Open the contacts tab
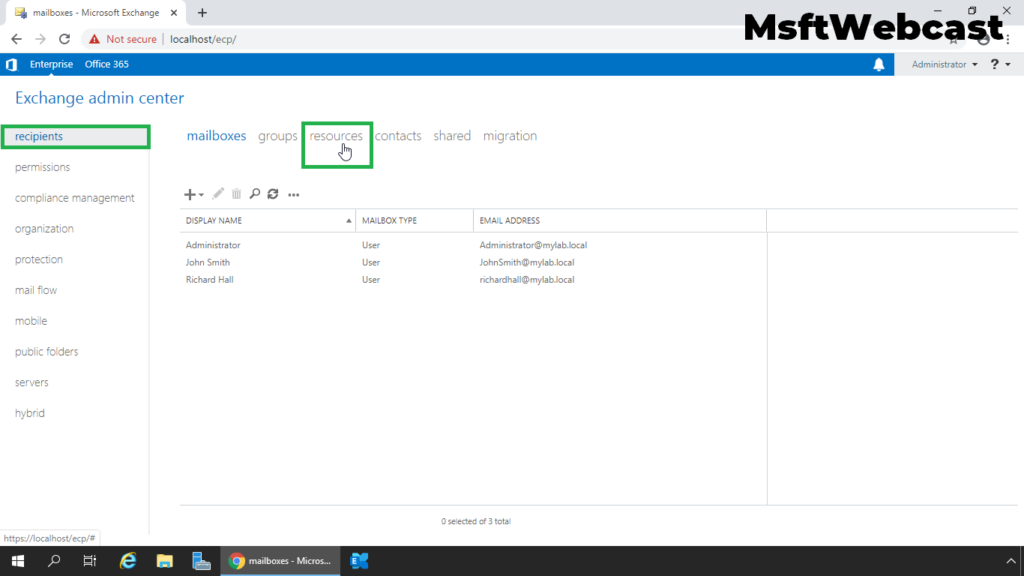 coord(398,136)
